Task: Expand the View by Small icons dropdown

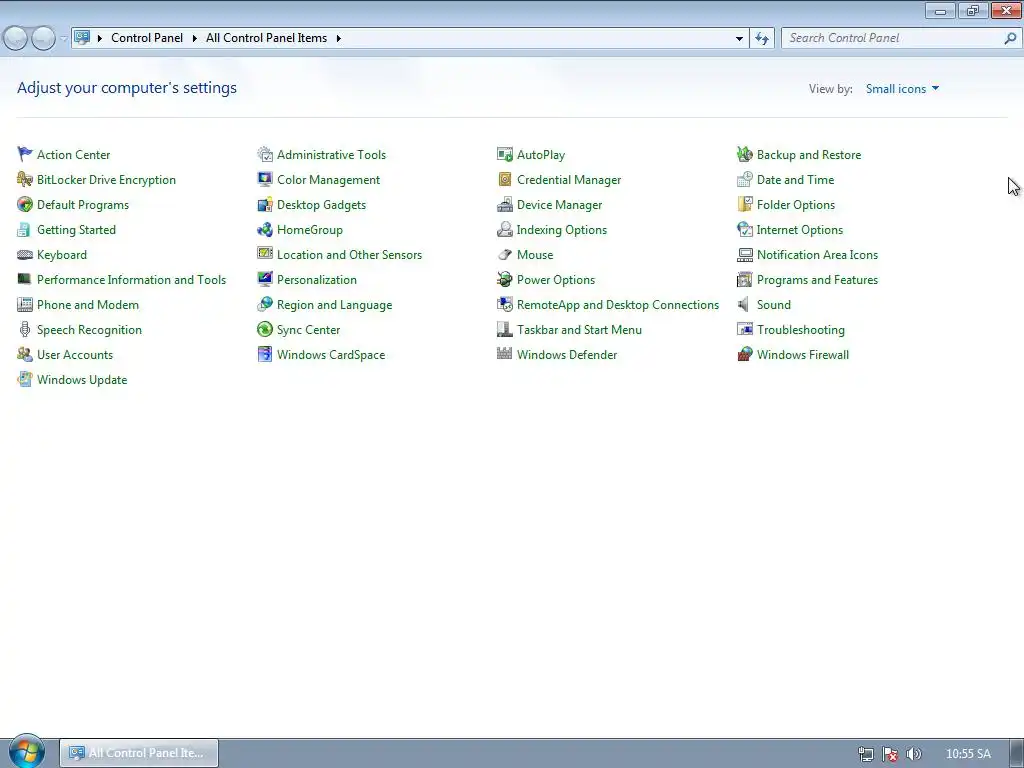Action: pyautogui.click(x=902, y=89)
